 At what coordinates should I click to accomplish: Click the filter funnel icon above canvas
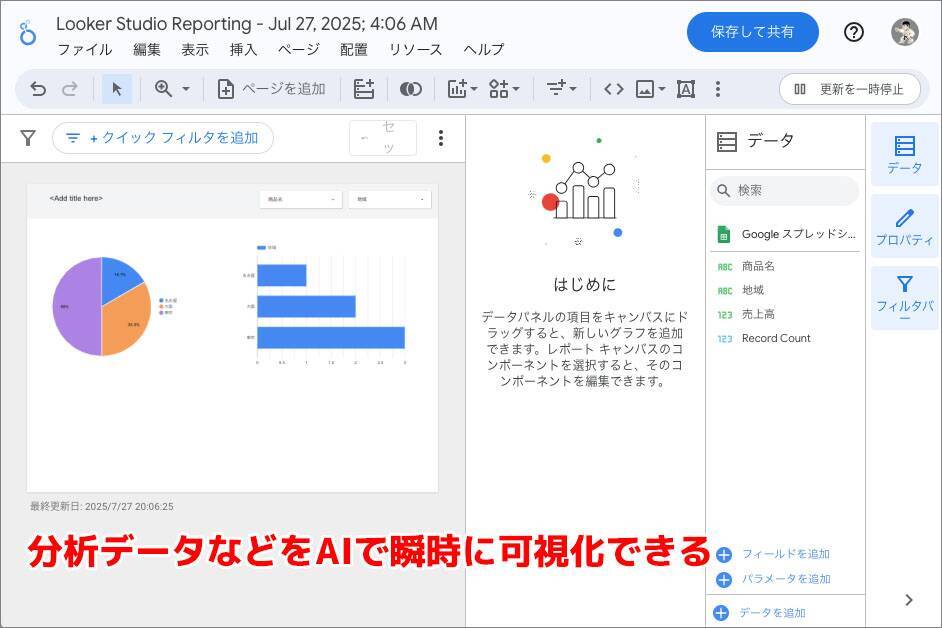(x=28, y=138)
